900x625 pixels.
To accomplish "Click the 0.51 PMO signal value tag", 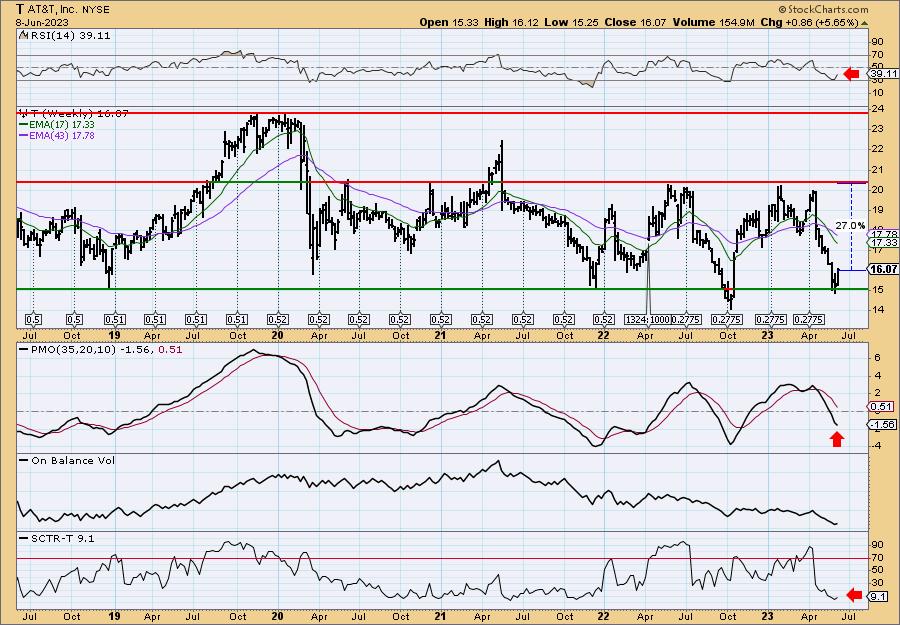I will coord(883,407).
